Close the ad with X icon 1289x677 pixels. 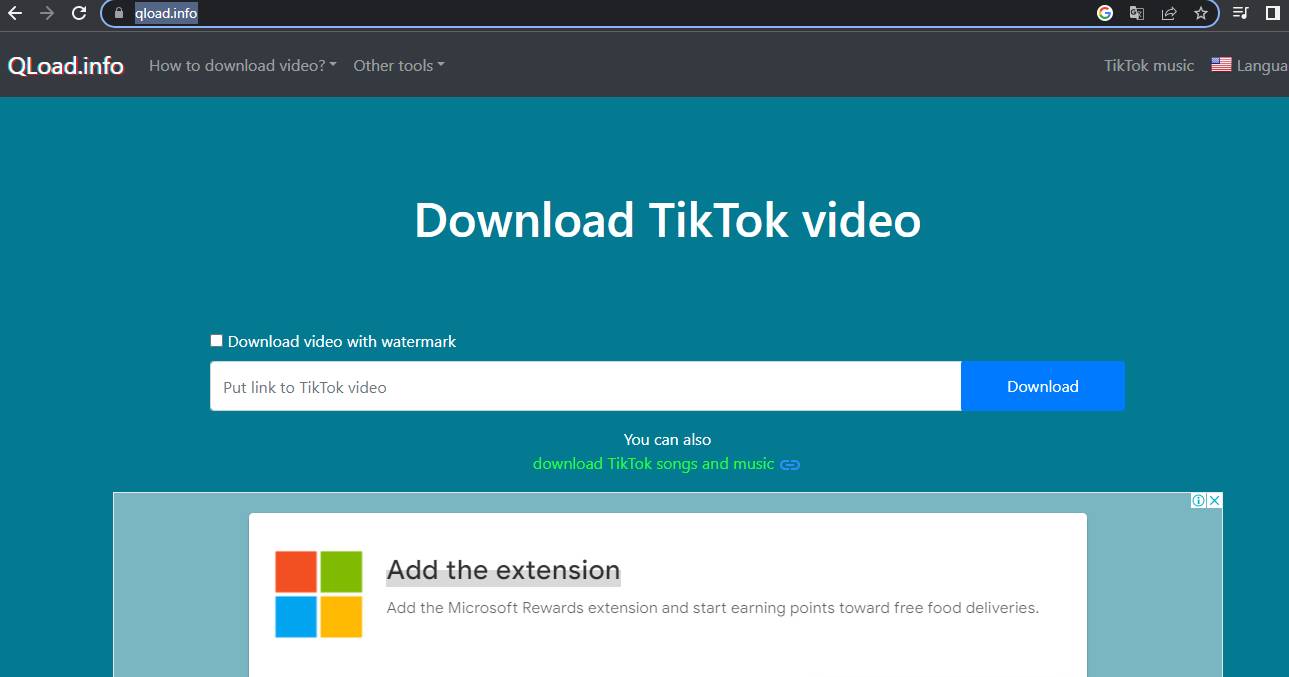[x=1214, y=500]
